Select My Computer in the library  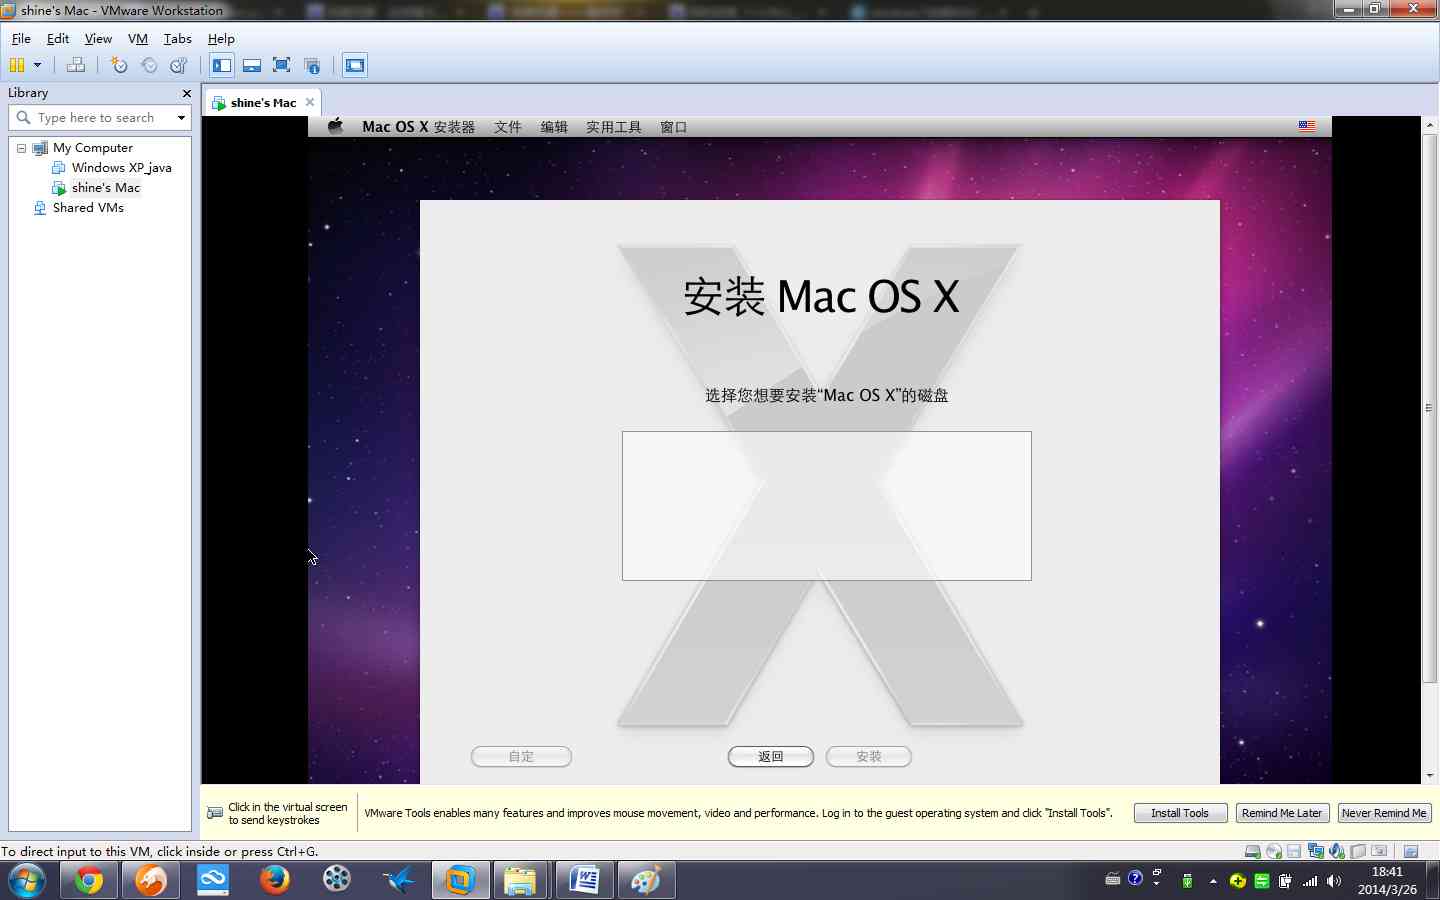pyautogui.click(x=92, y=148)
